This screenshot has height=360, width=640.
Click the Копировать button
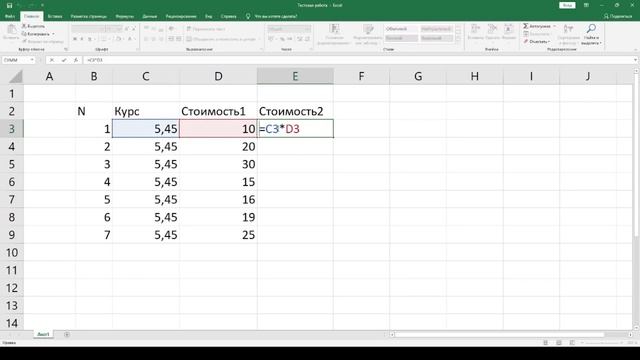coord(36,34)
